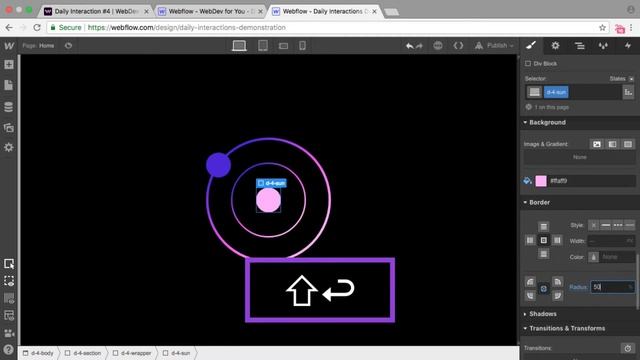The width and height of the screenshot is (640, 360).
Task: Click the background color hex field
Action: coord(592,181)
